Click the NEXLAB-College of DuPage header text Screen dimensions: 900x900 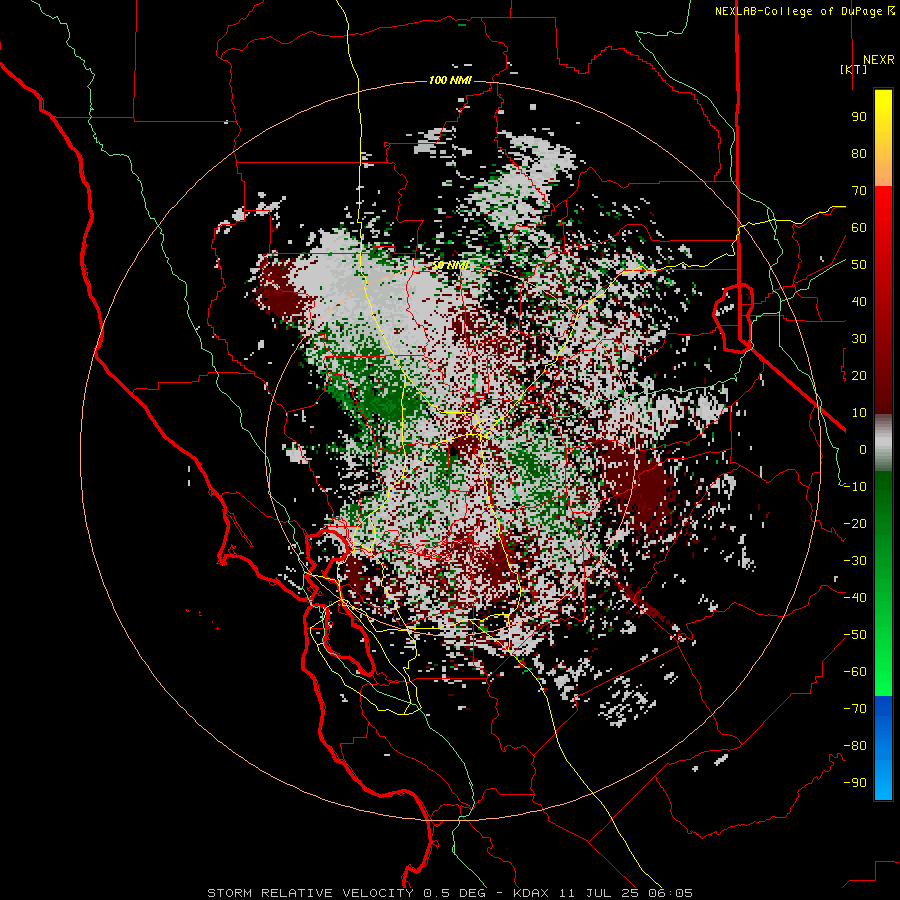click(804, 11)
